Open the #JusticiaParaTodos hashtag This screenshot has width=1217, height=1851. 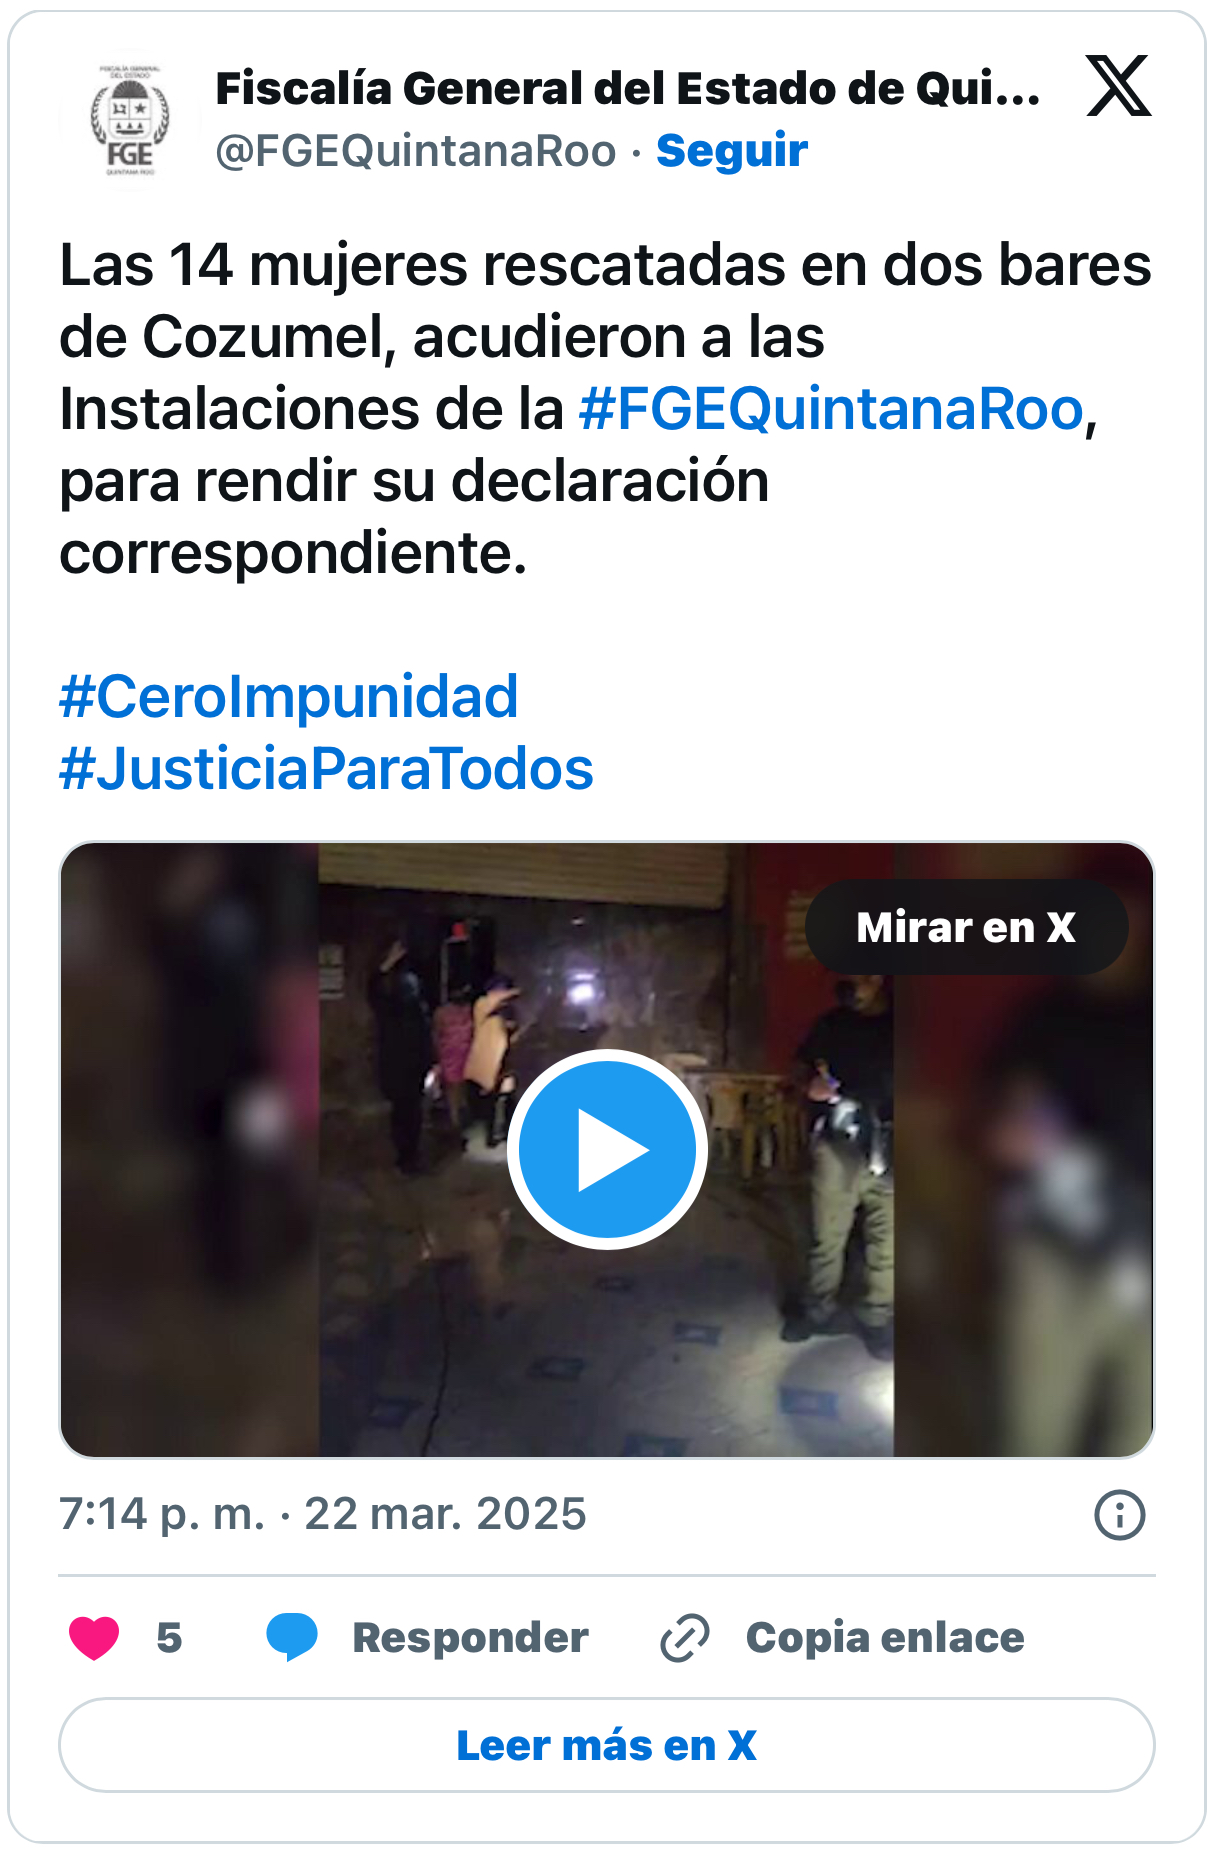(x=326, y=768)
